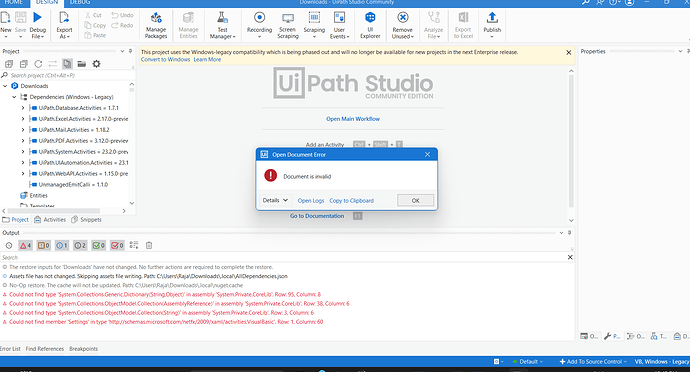Open Manage Packages in the ribbon
This screenshot has height=372, width=690.
(156, 26)
